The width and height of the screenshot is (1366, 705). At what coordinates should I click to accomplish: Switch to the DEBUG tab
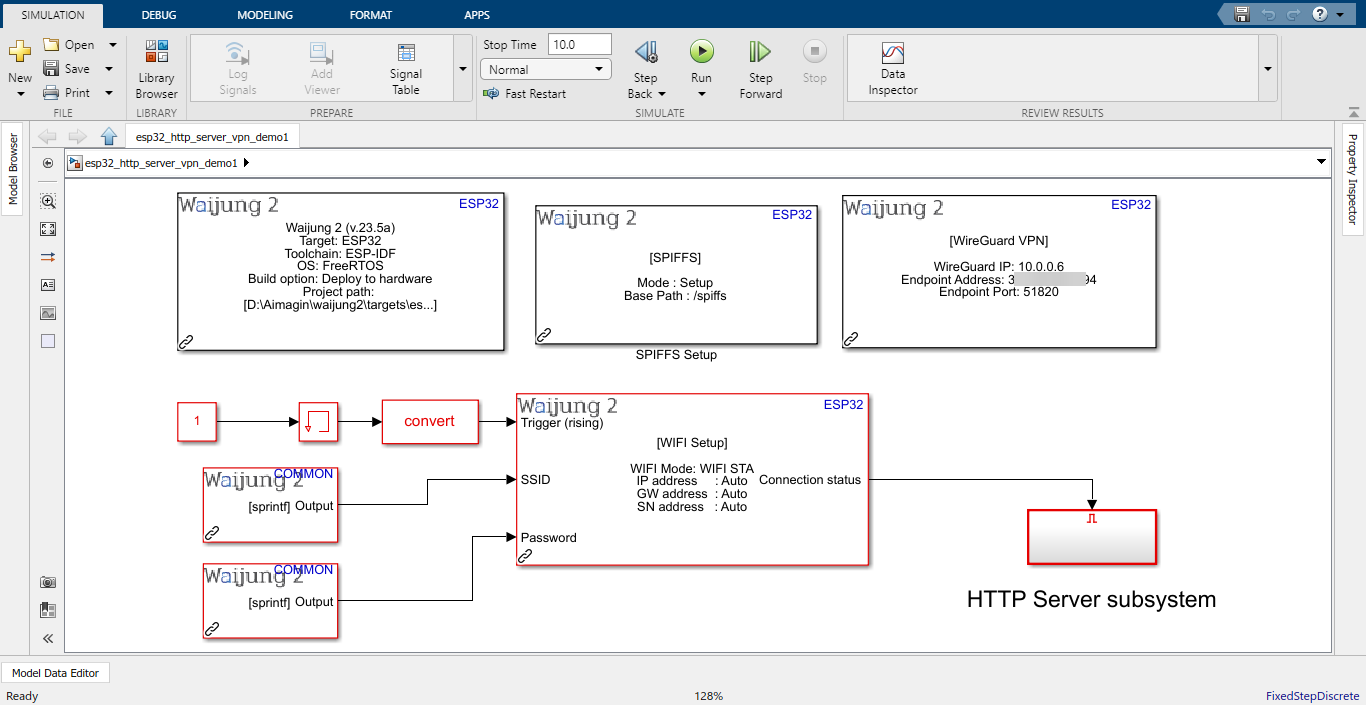click(159, 15)
